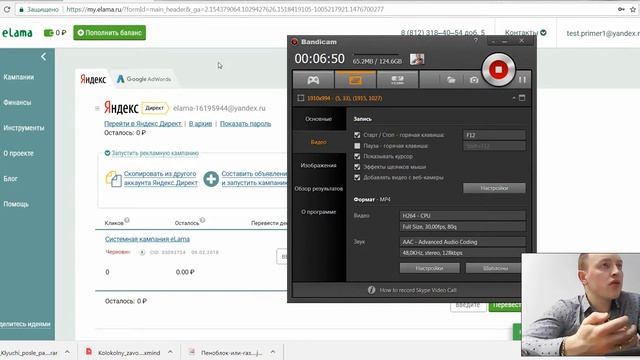Click Скопировать из другого аккаунта Яндекс.Директ
This screenshot has width=640, height=360.
(161, 178)
